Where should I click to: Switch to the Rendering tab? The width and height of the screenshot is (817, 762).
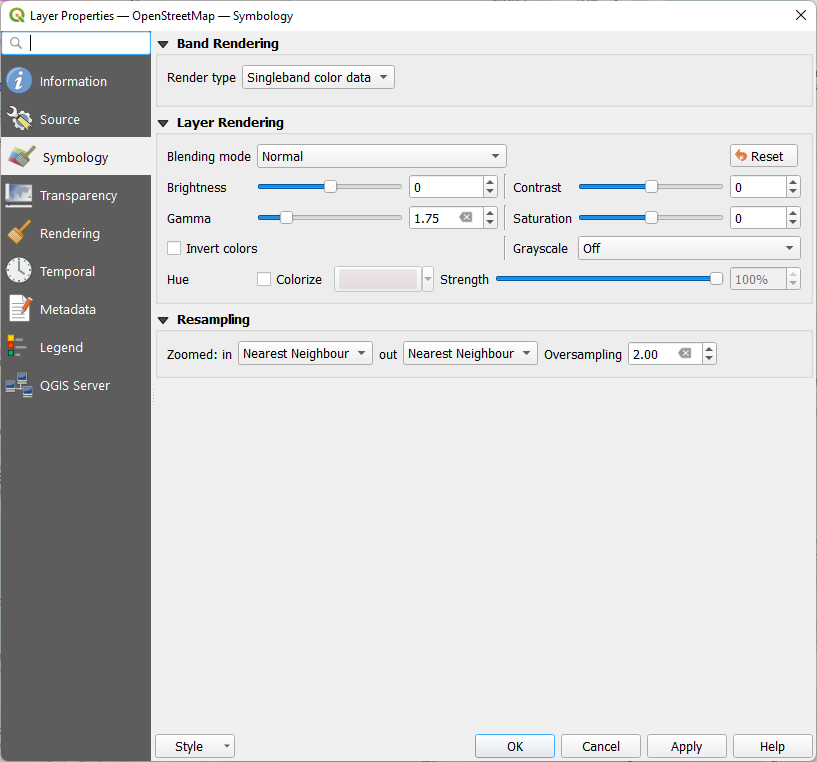point(76,233)
